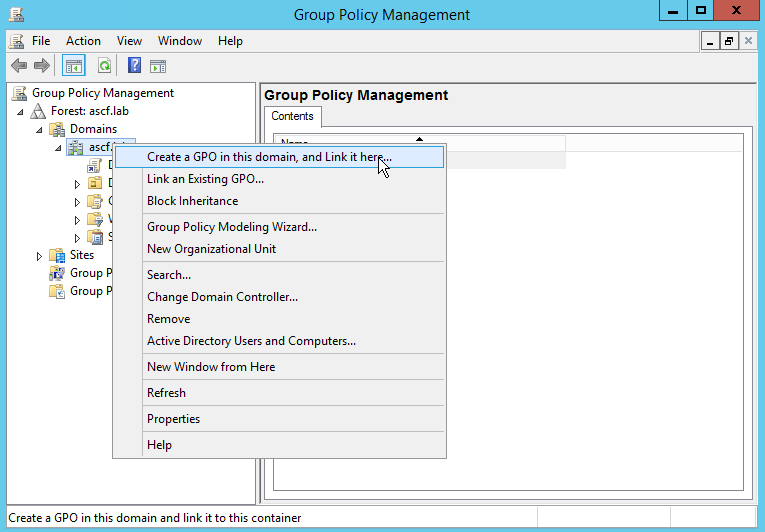Toggle the Show/Hide Console Tree toolbar icon
Image resolution: width=765 pixels, height=532 pixels.
pyautogui.click(x=74, y=65)
